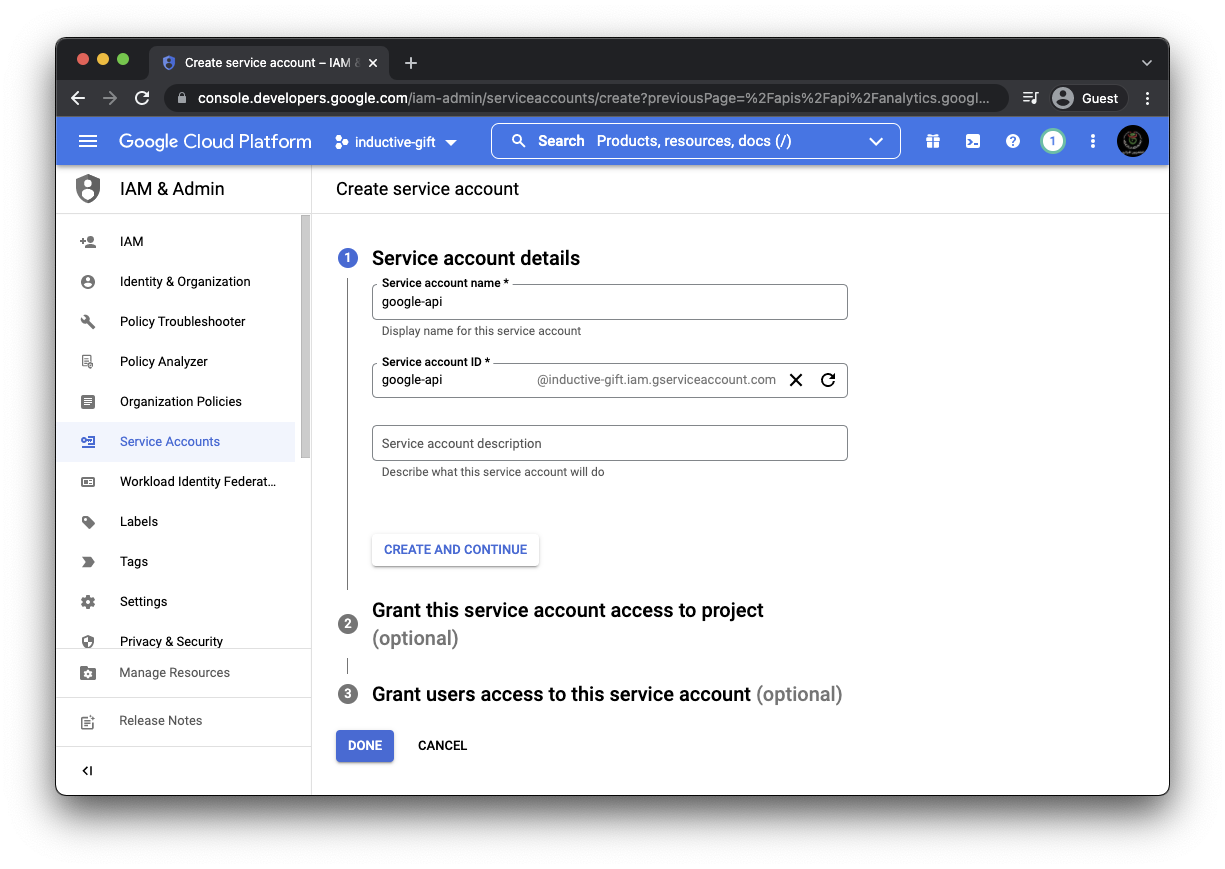This screenshot has height=869, width=1225.
Task: Clear the Service account ID with X
Action: click(x=796, y=380)
